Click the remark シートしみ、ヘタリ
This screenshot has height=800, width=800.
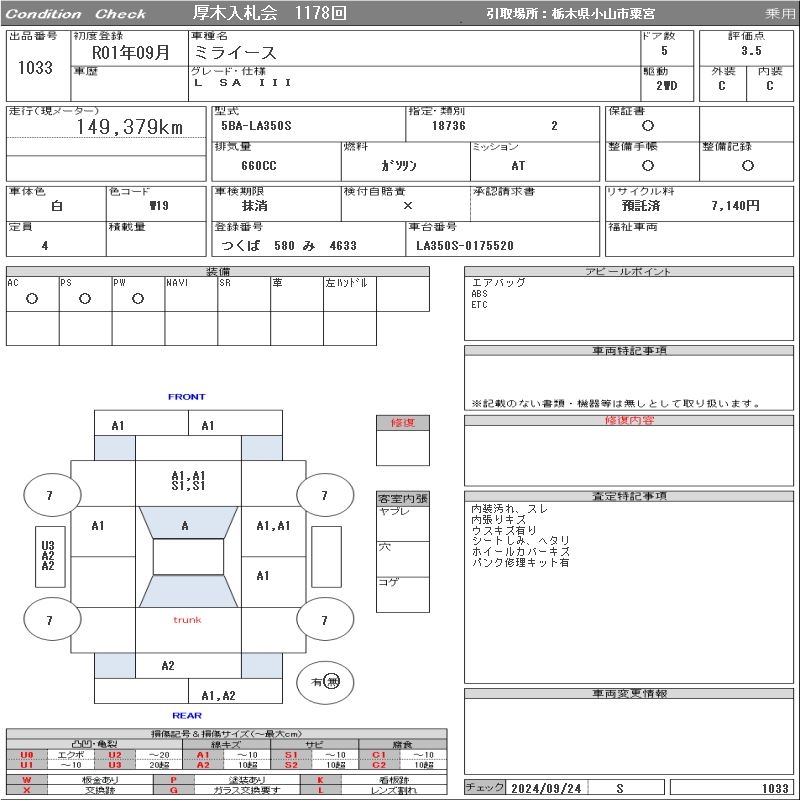[x=520, y=541]
